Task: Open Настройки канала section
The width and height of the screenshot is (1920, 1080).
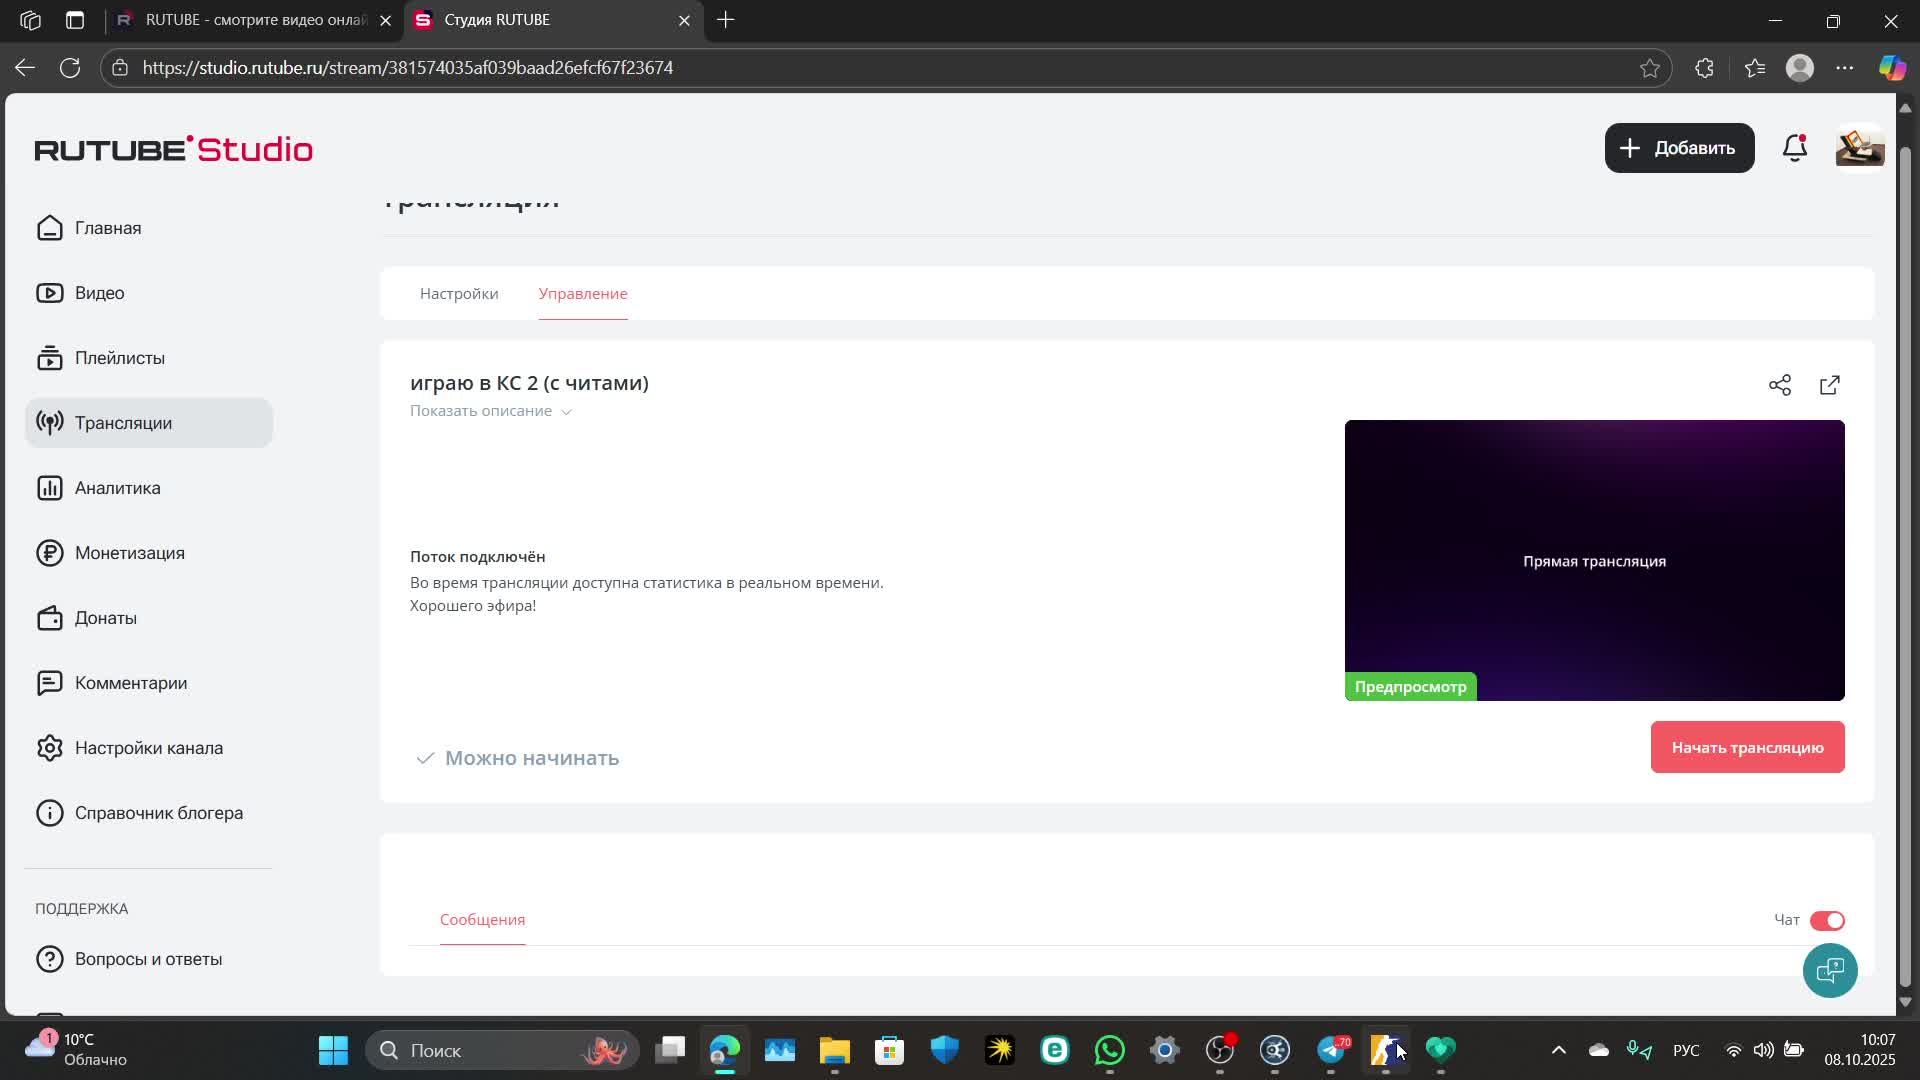Action: point(148,748)
